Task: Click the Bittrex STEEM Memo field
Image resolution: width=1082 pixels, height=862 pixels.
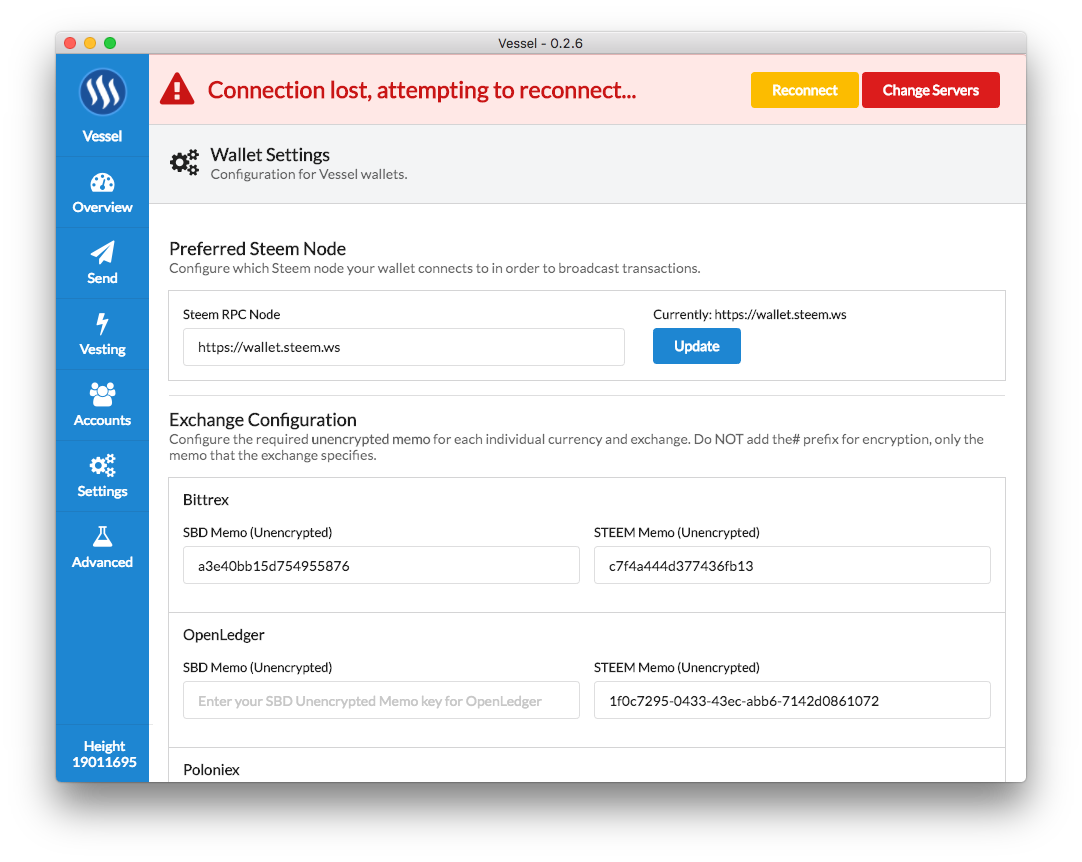Action: [x=791, y=565]
